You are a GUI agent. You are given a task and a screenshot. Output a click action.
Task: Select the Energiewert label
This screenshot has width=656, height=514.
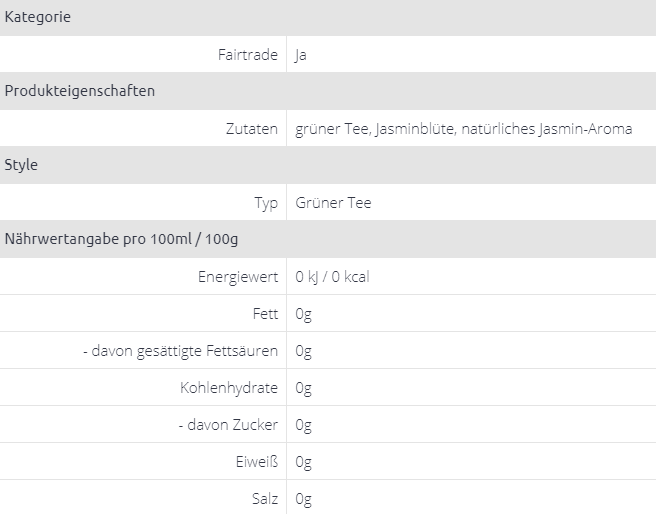238,277
